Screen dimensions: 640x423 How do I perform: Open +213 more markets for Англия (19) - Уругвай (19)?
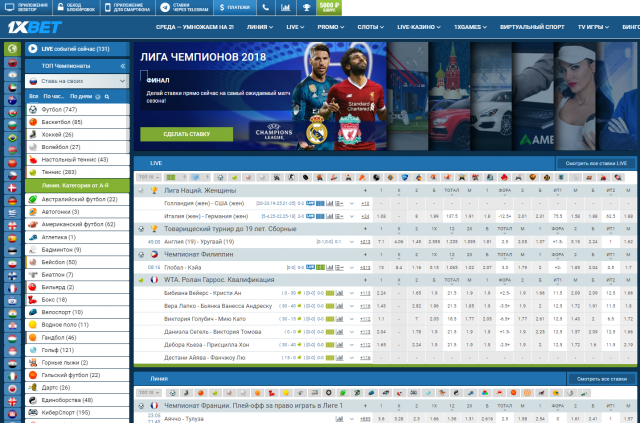(x=365, y=242)
